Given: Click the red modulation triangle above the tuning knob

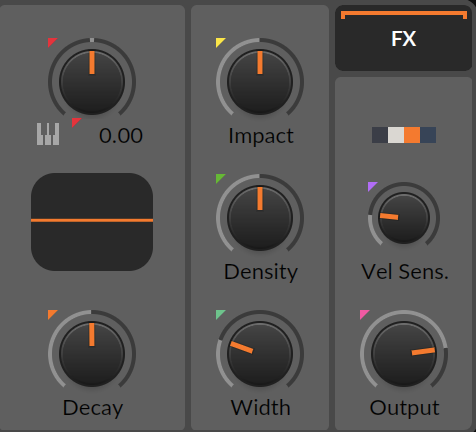Looking at the screenshot, I should (x=52, y=42).
